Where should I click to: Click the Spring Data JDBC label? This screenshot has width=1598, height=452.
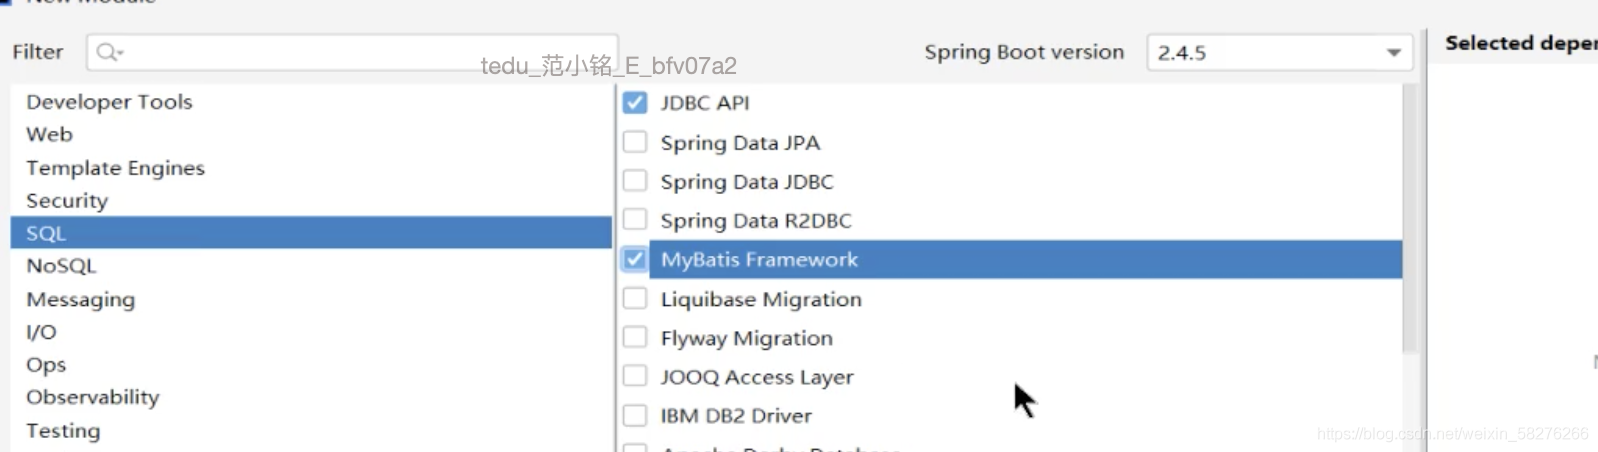point(747,182)
